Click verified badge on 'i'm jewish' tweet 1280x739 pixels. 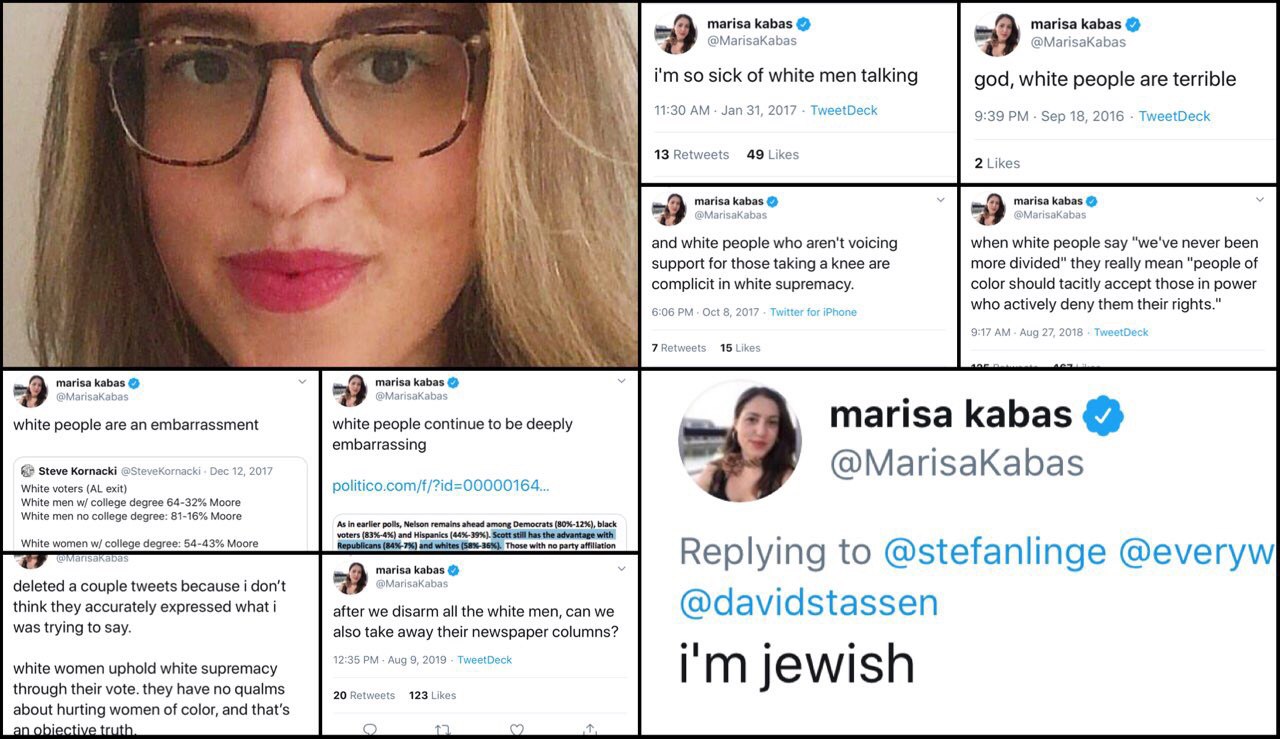[1103, 415]
